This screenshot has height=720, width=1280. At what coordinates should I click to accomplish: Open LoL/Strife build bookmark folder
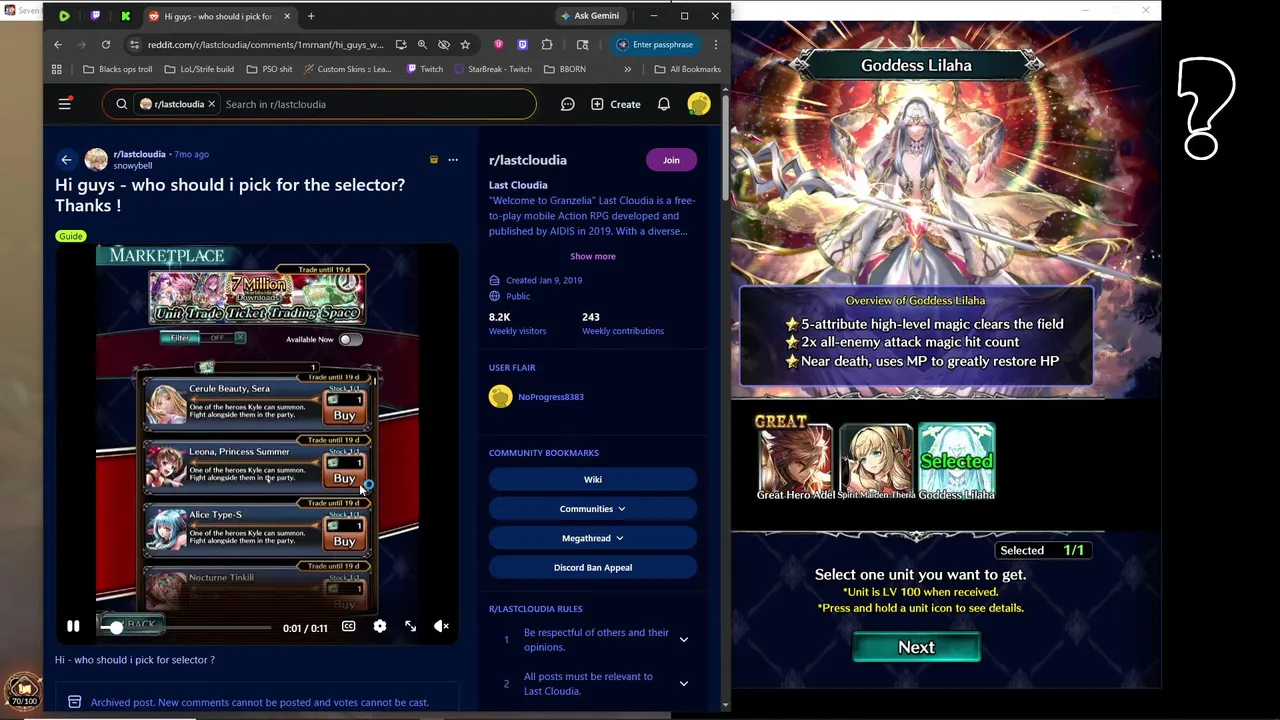pos(199,69)
